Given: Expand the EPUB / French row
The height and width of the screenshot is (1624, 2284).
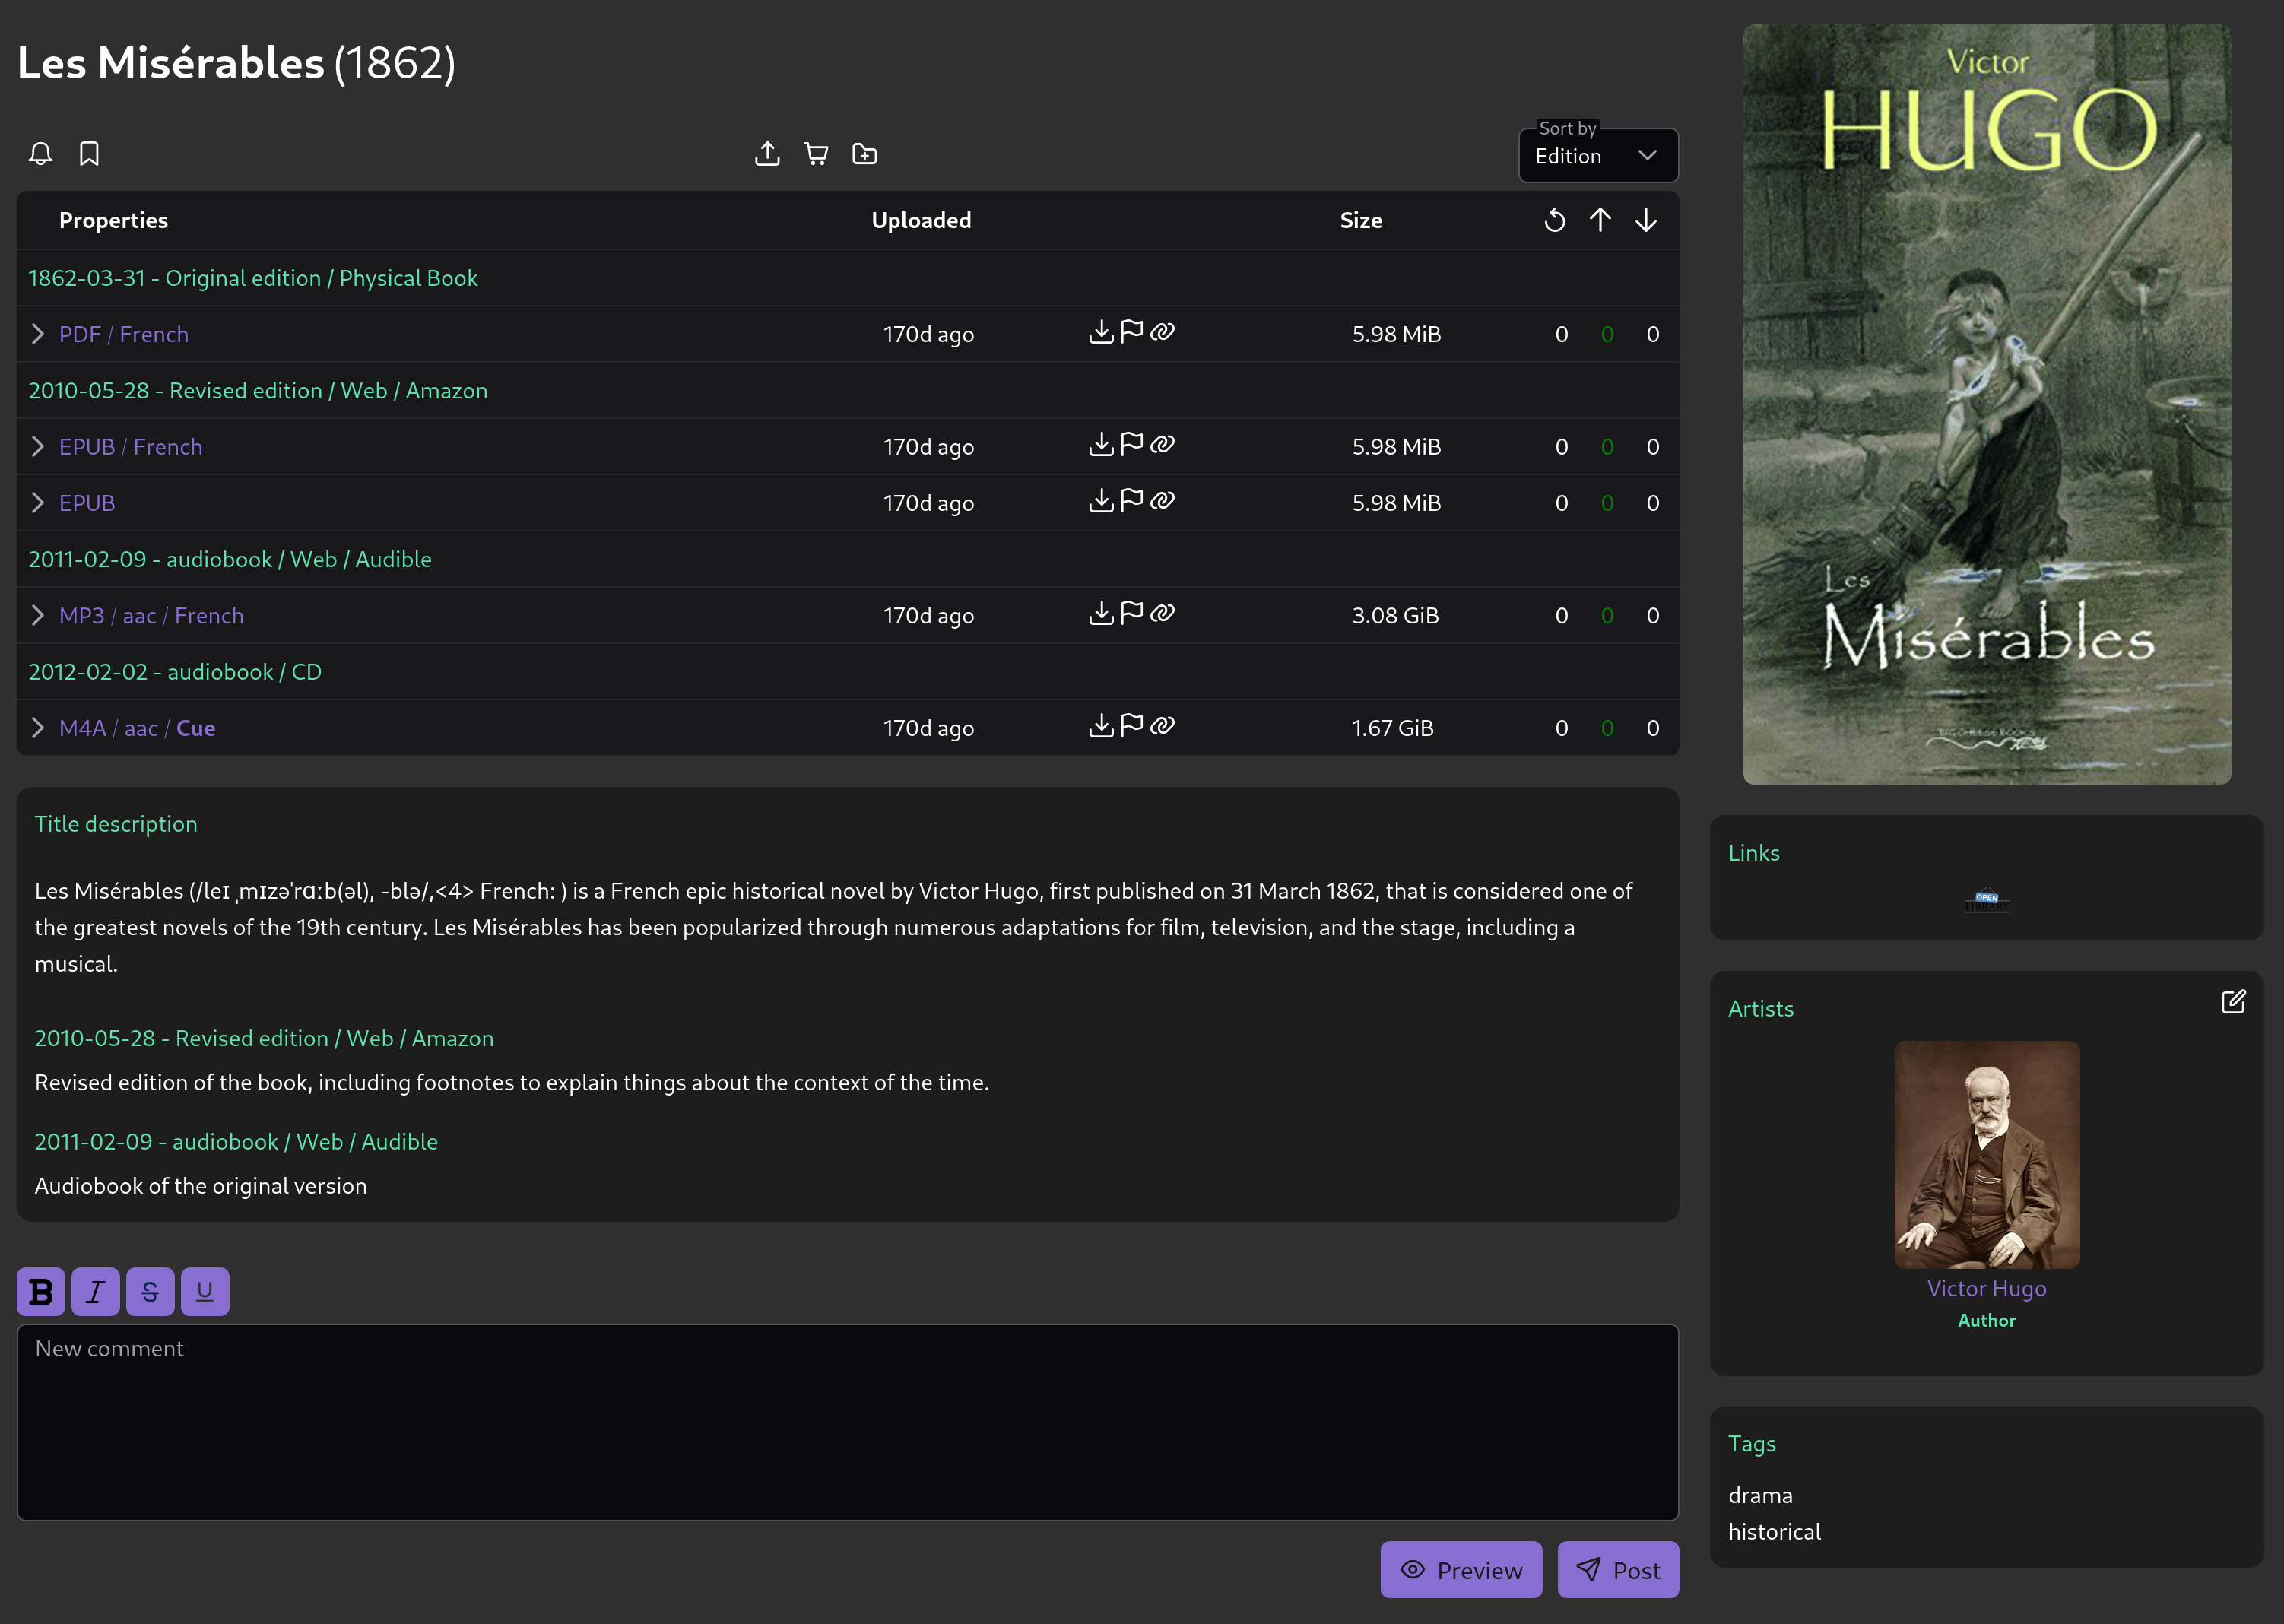Looking at the screenshot, I should coord(38,447).
